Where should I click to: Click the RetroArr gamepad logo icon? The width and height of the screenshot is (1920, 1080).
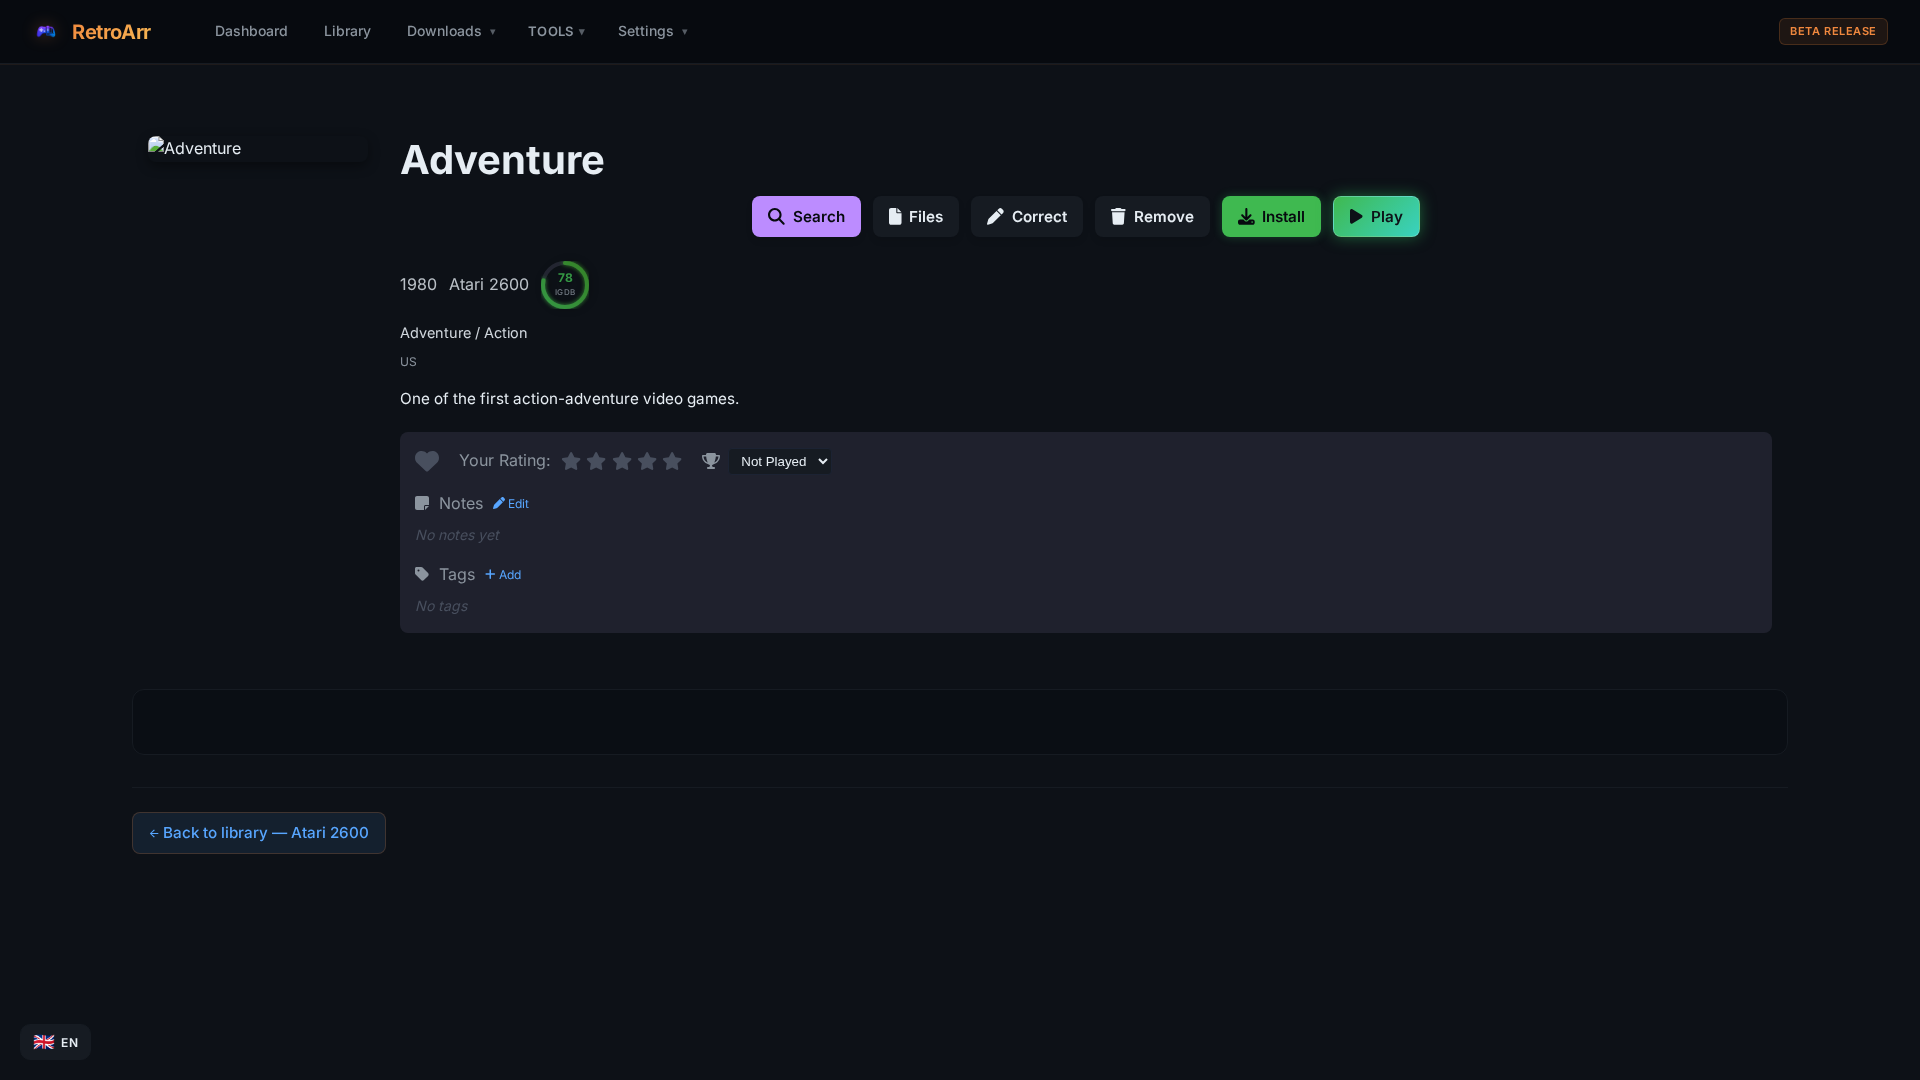[46, 32]
